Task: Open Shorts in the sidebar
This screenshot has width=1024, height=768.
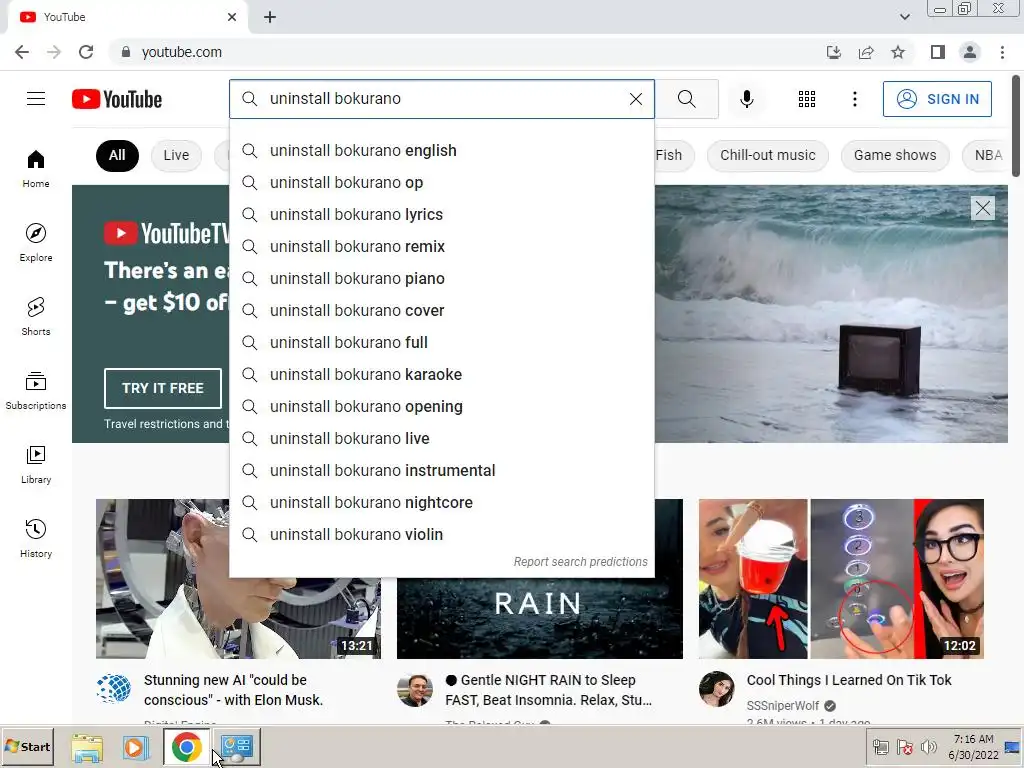Action: 36,316
